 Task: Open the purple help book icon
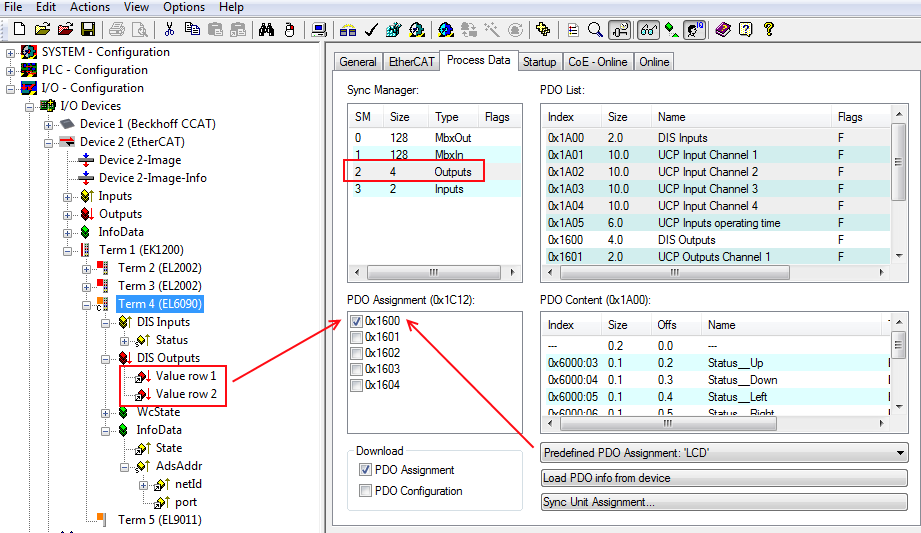723,29
